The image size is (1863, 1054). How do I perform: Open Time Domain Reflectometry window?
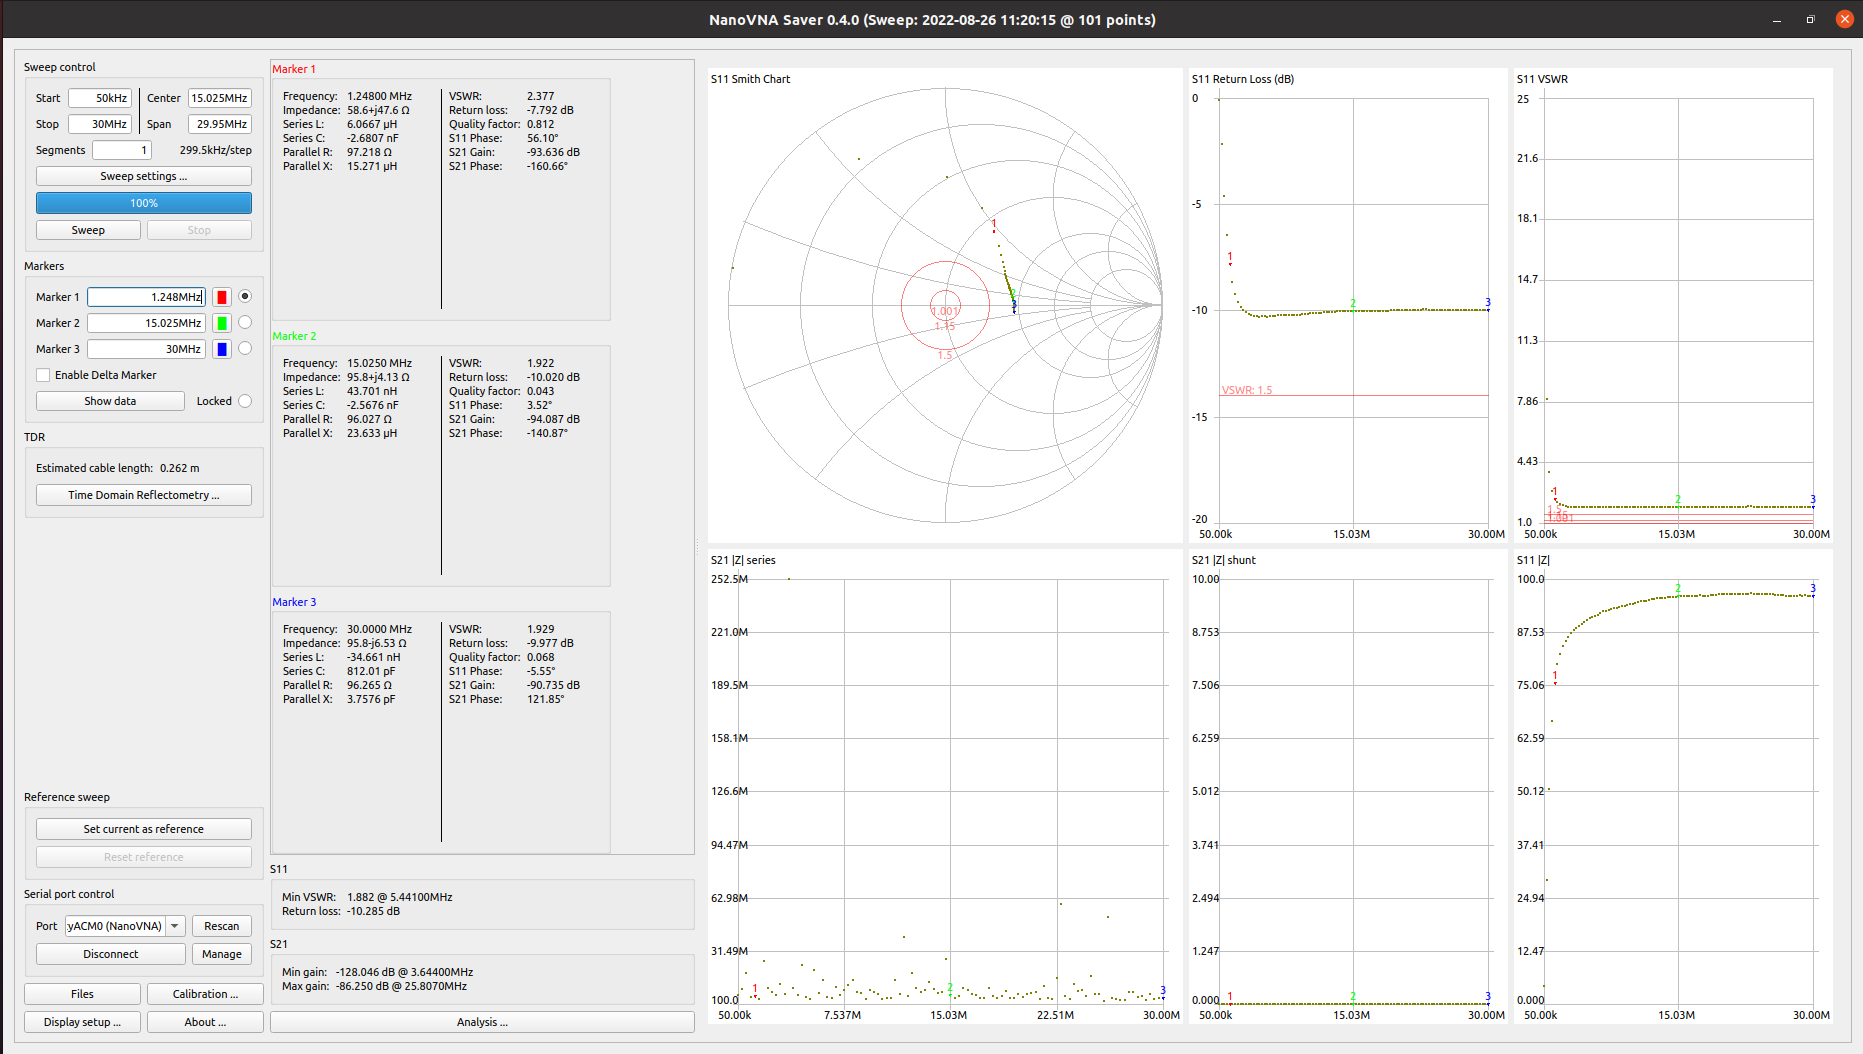pyautogui.click(x=144, y=495)
